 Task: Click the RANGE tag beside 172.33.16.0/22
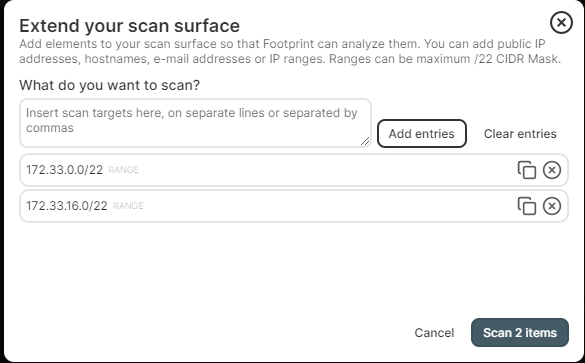[128, 206]
